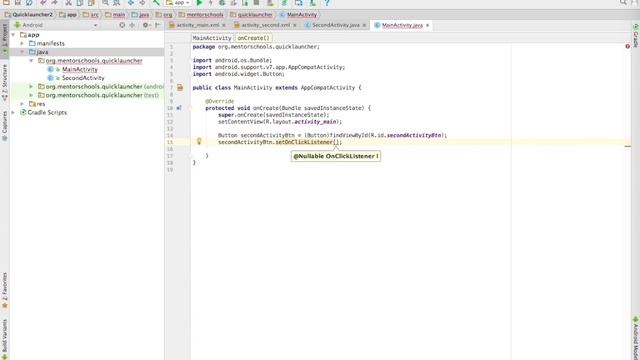Click the setOnClickListener method call in code
This screenshot has height=360, width=640.
[x=304, y=142]
